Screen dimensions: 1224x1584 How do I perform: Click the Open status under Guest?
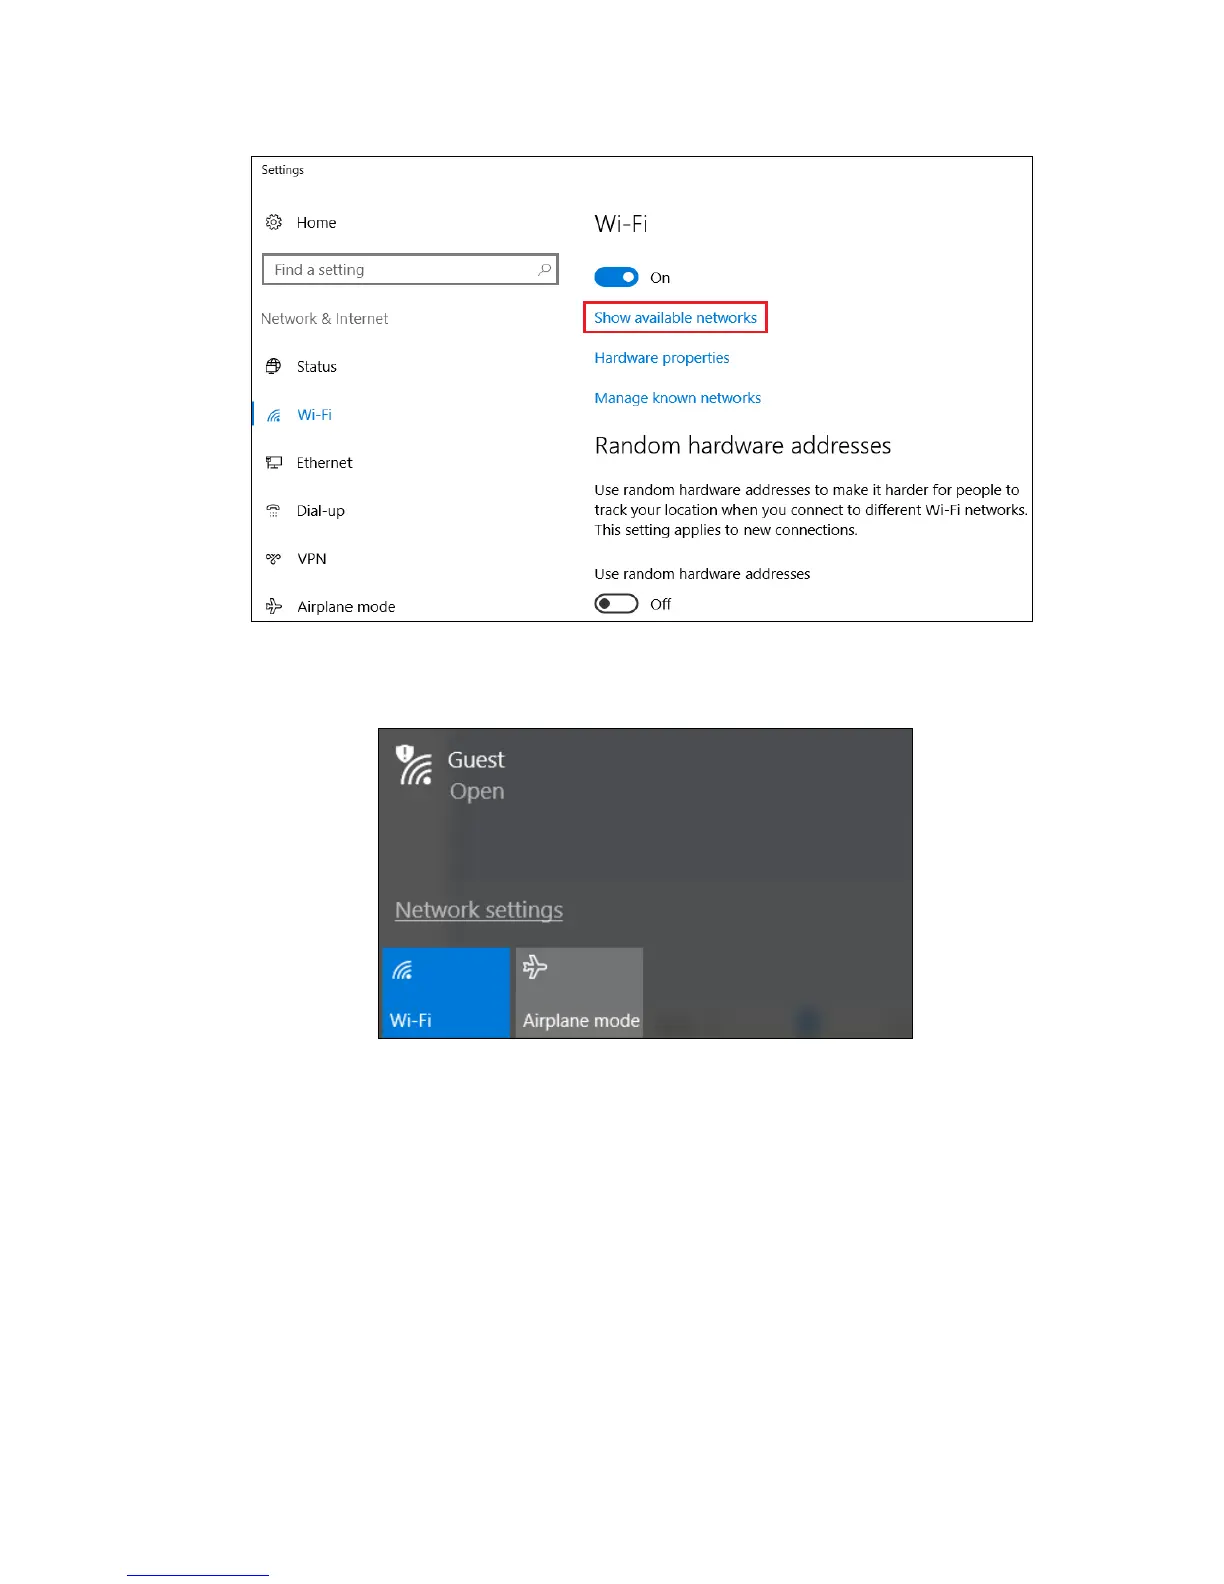tap(477, 792)
